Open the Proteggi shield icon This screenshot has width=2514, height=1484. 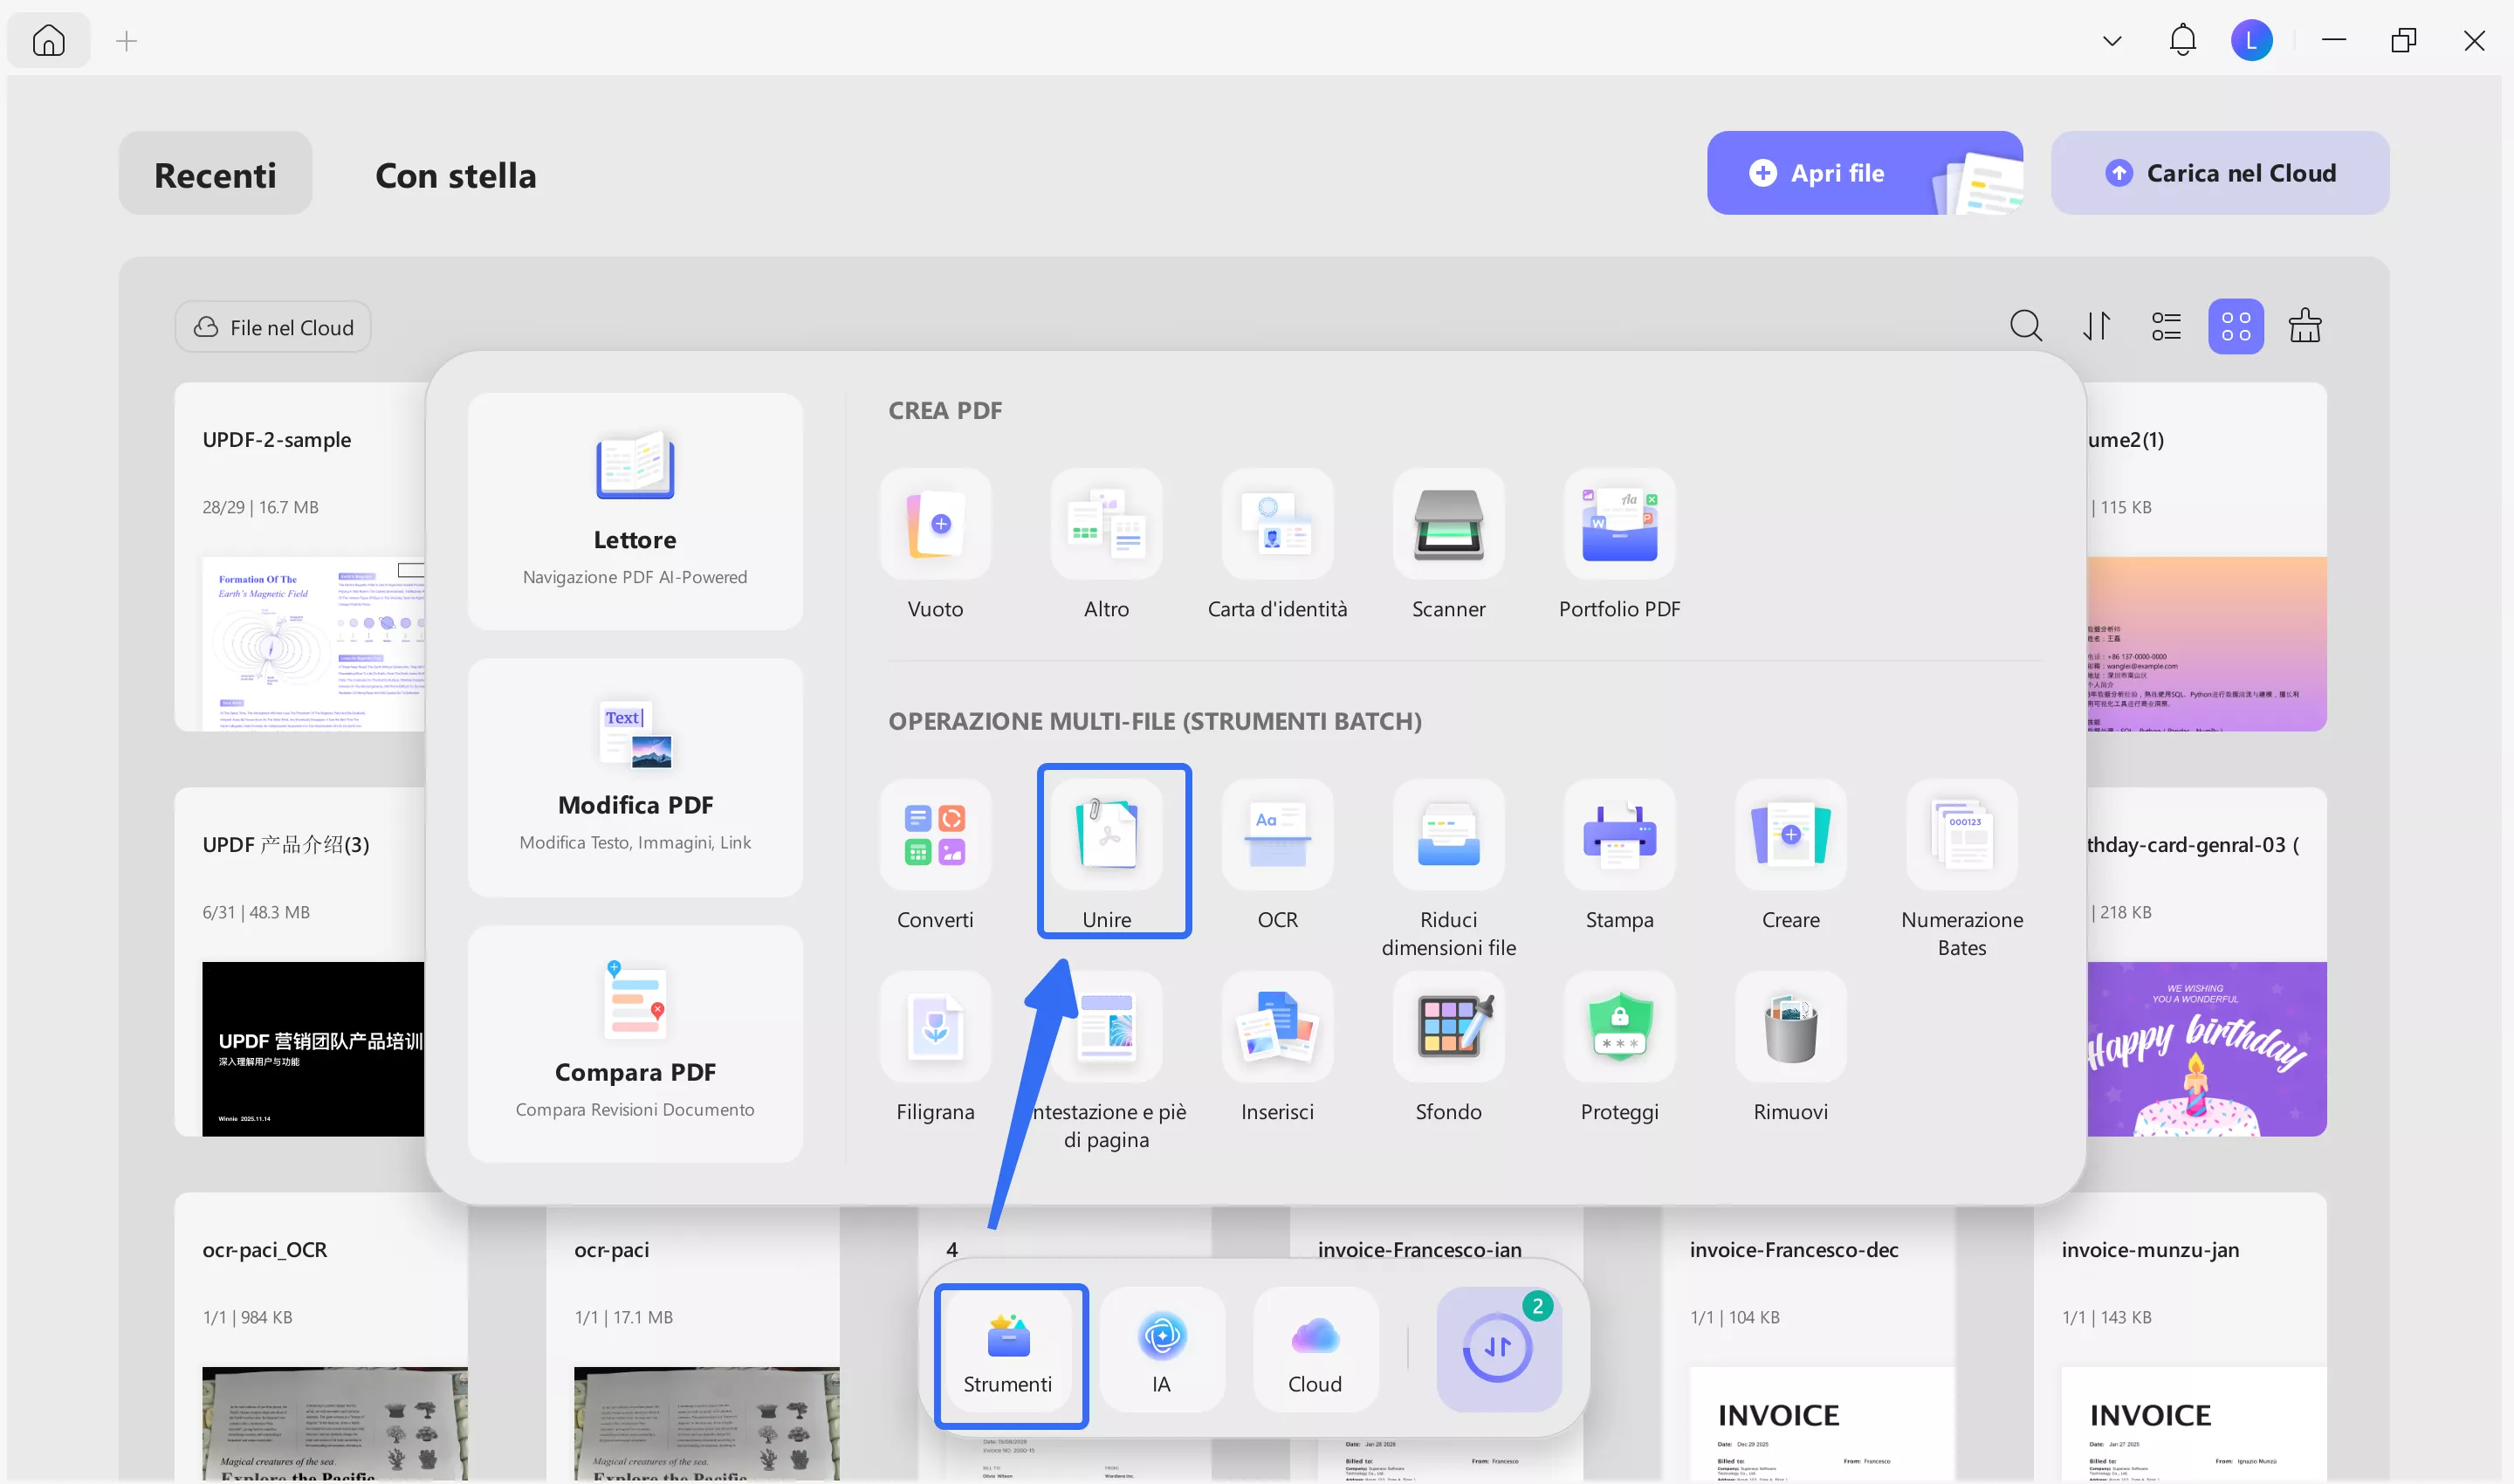(1619, 1027)
